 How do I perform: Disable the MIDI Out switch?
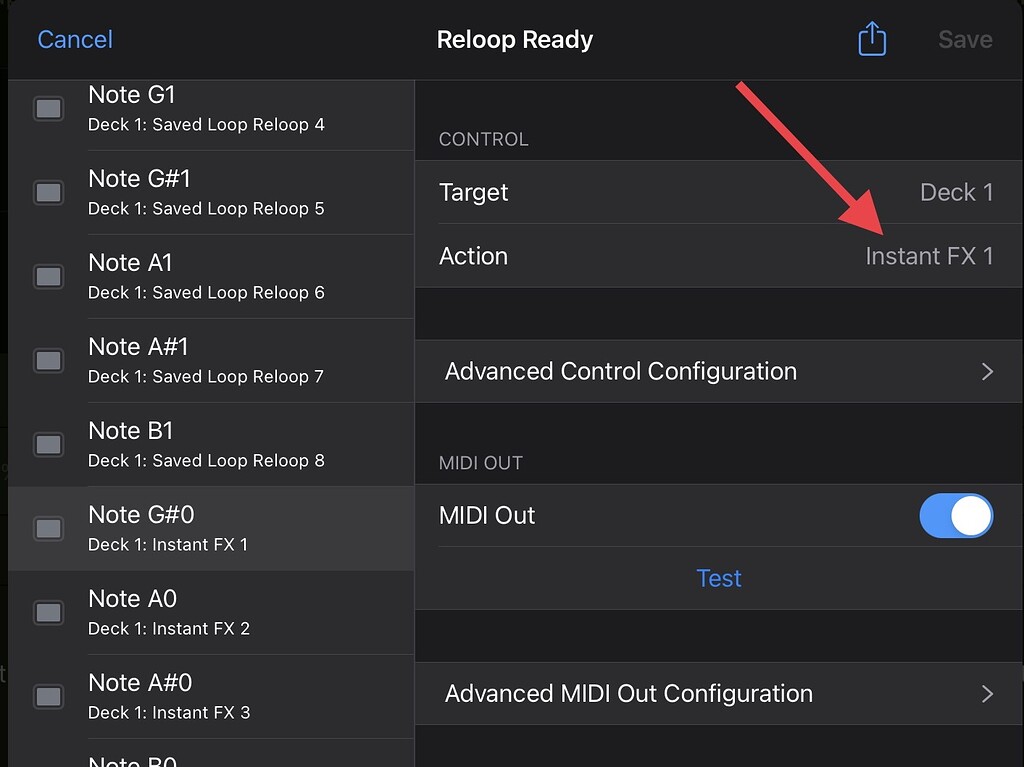point(955,516)
